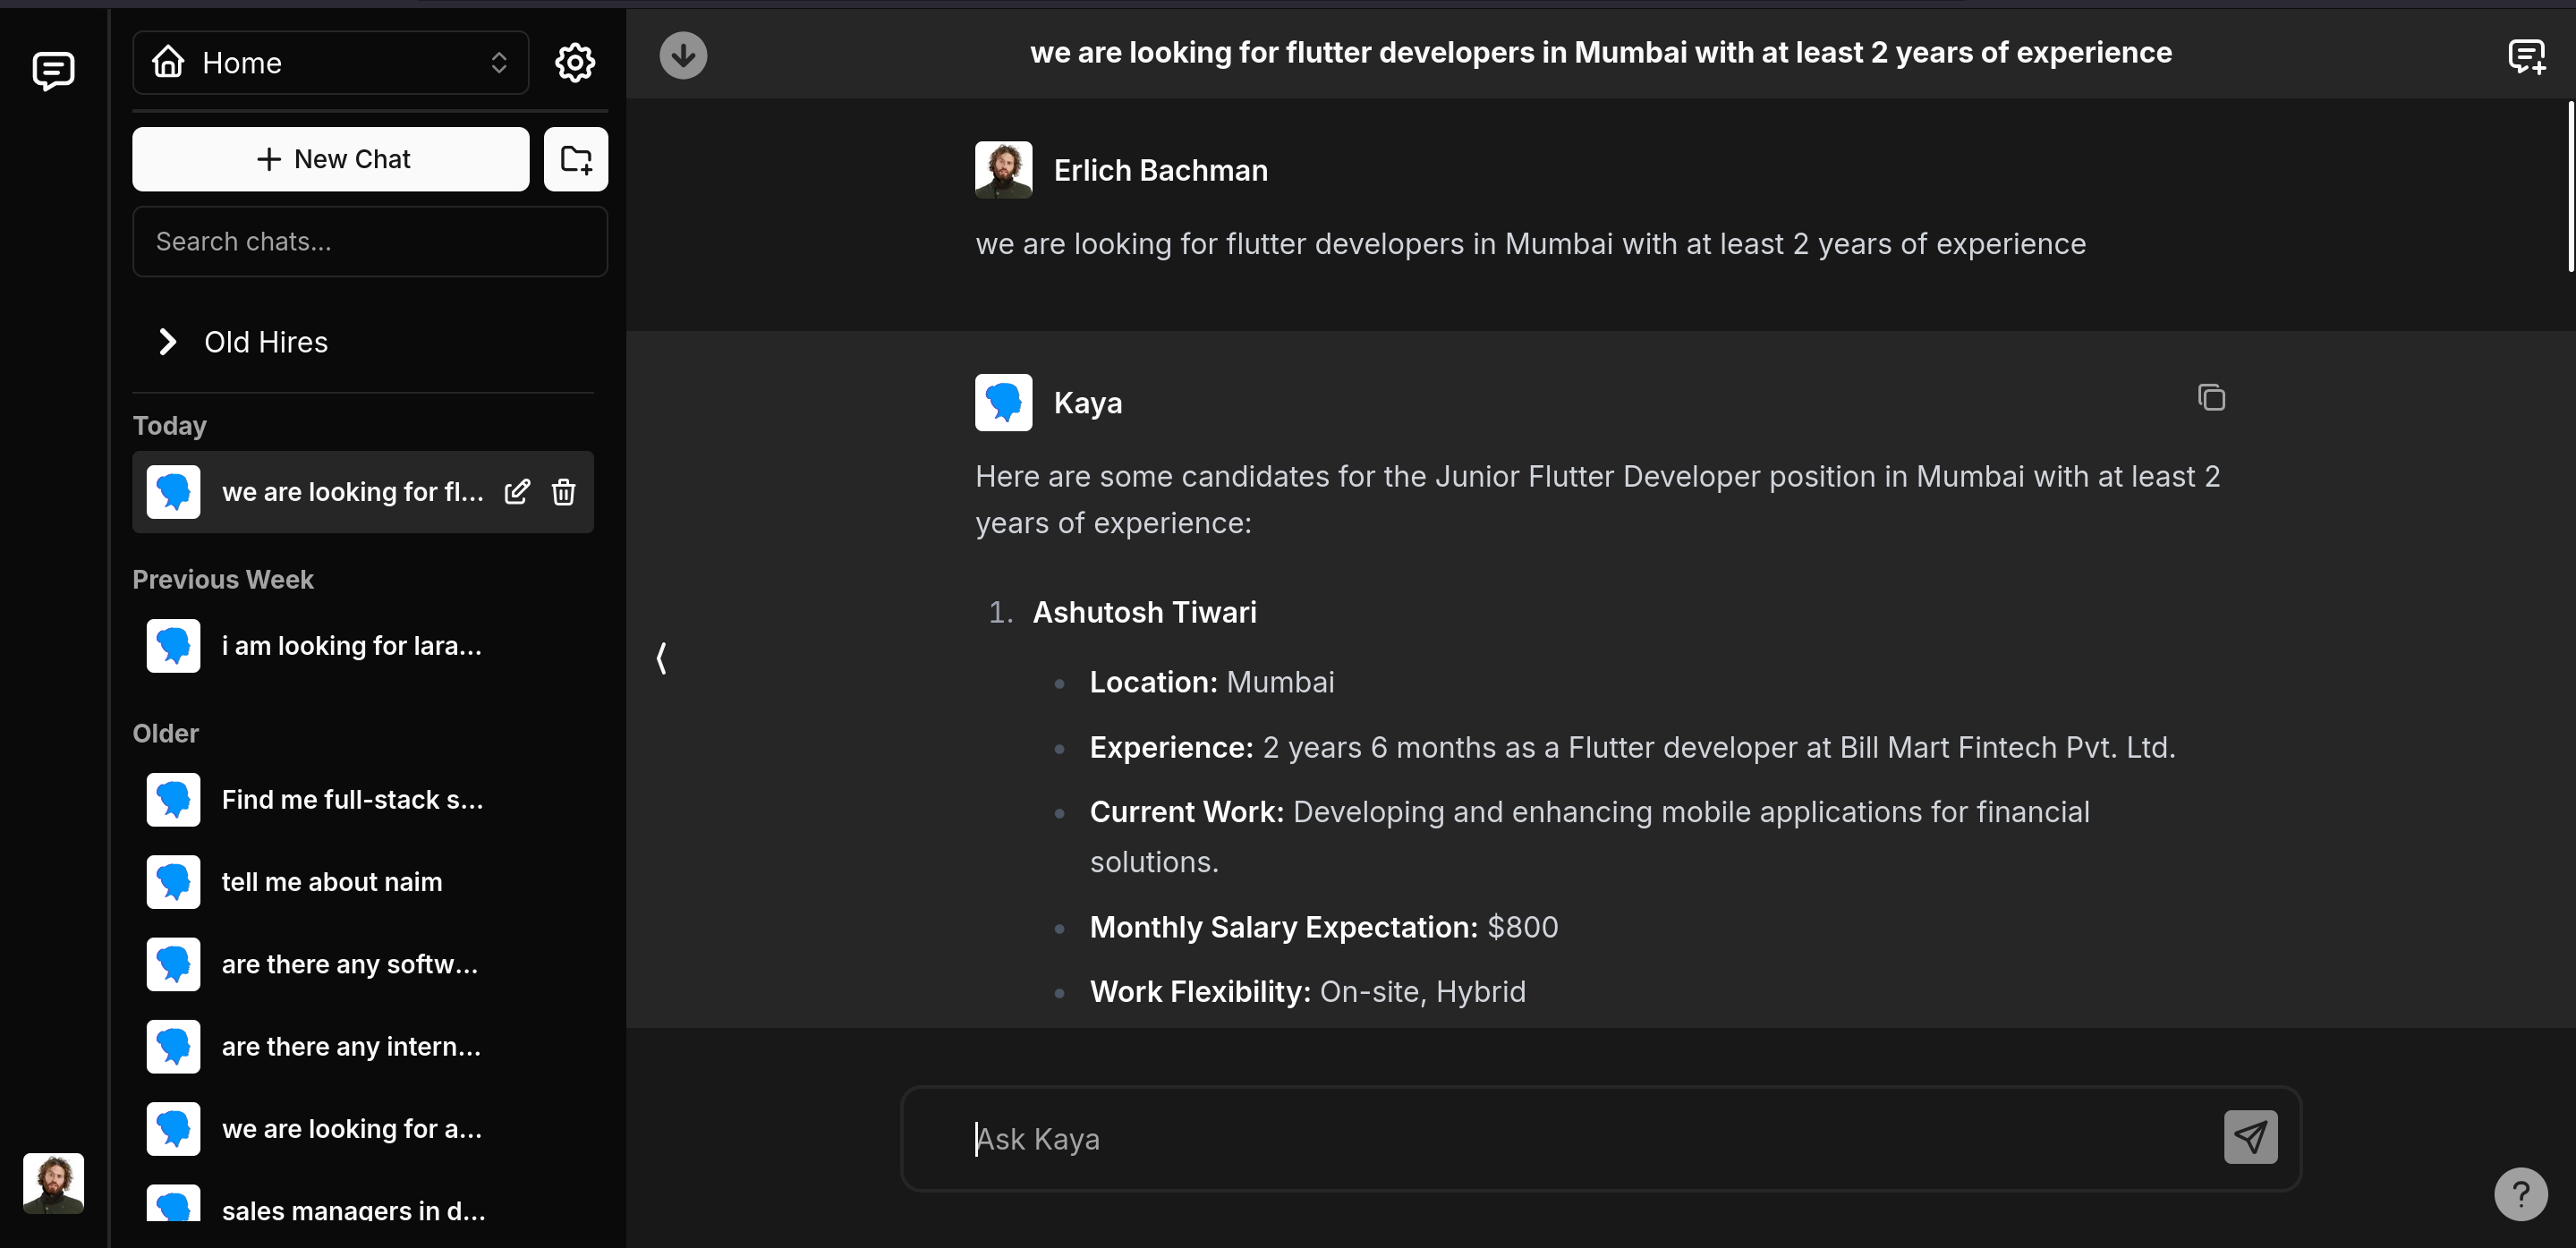2576x1248 pixels.
Task: Open the settings gear icon
Action: pos(574,63)
